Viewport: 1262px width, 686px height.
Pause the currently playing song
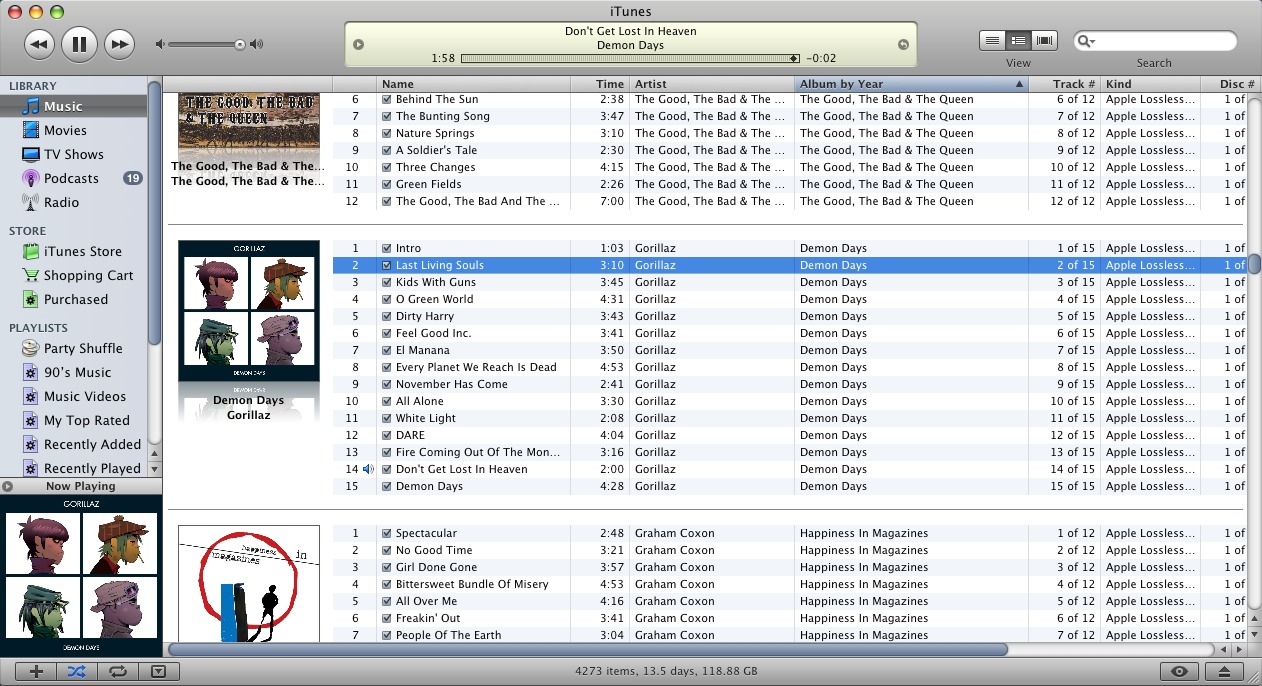point(79,43)
